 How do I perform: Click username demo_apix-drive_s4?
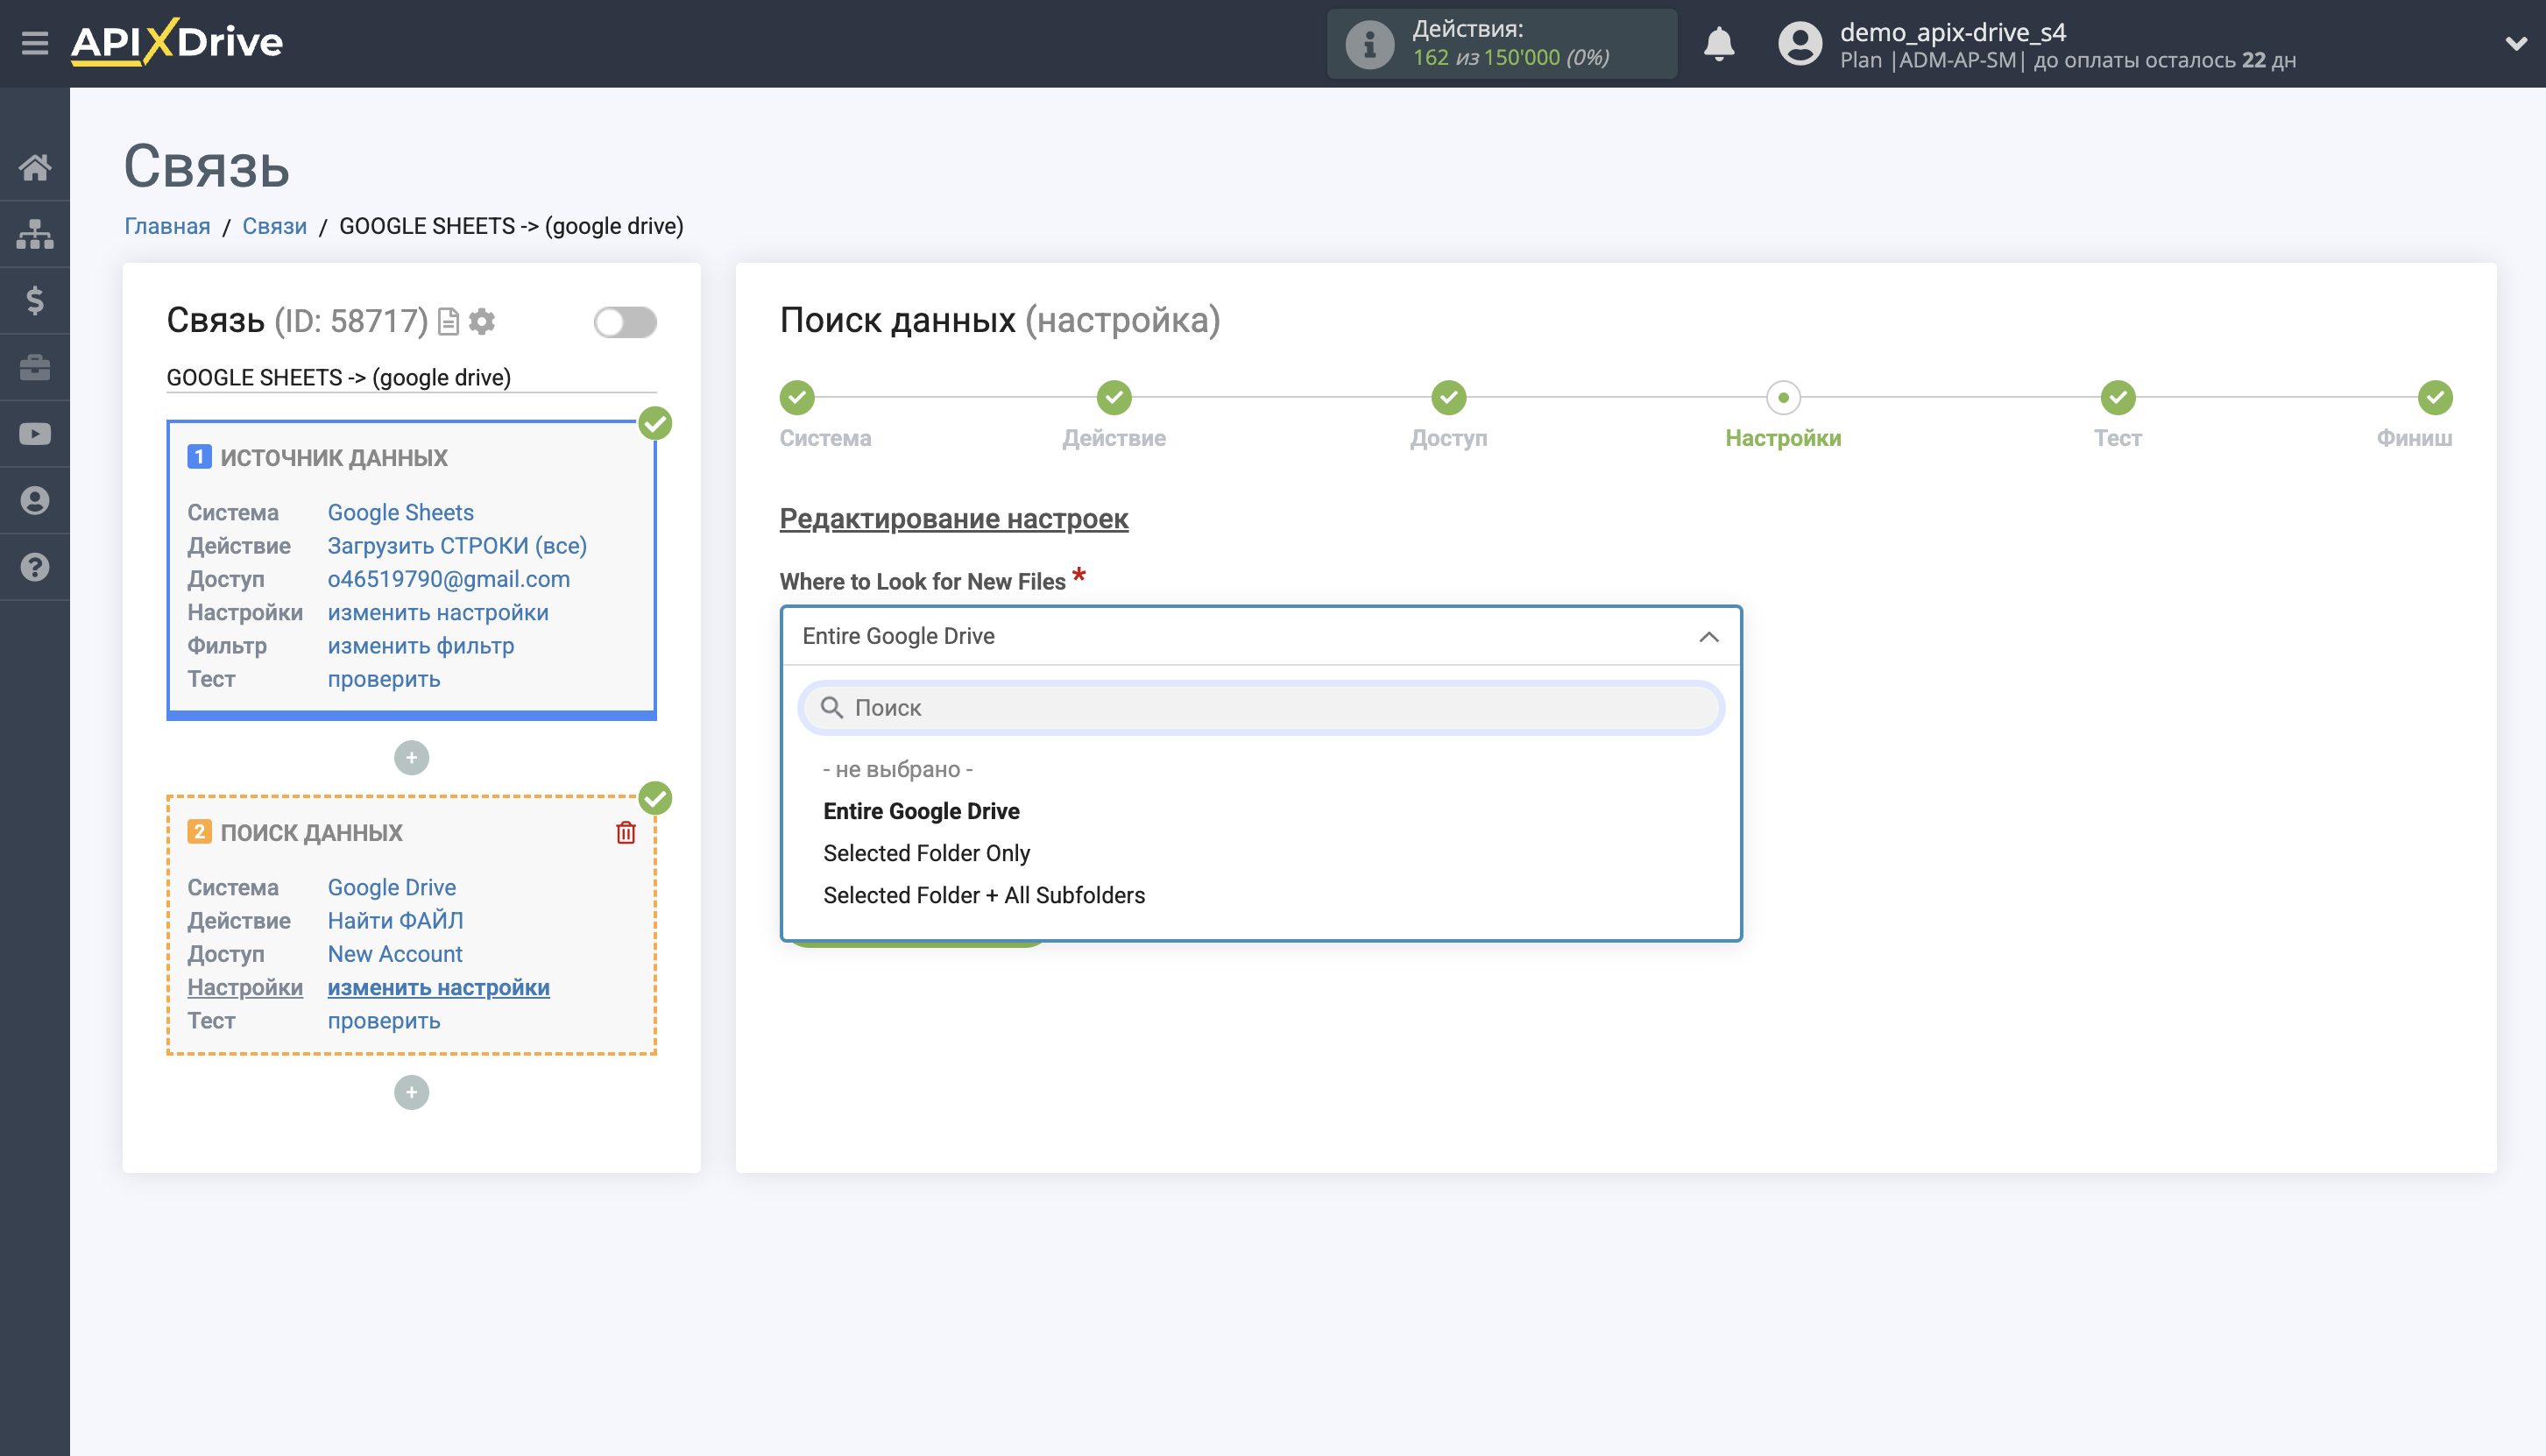(1952, 32)
